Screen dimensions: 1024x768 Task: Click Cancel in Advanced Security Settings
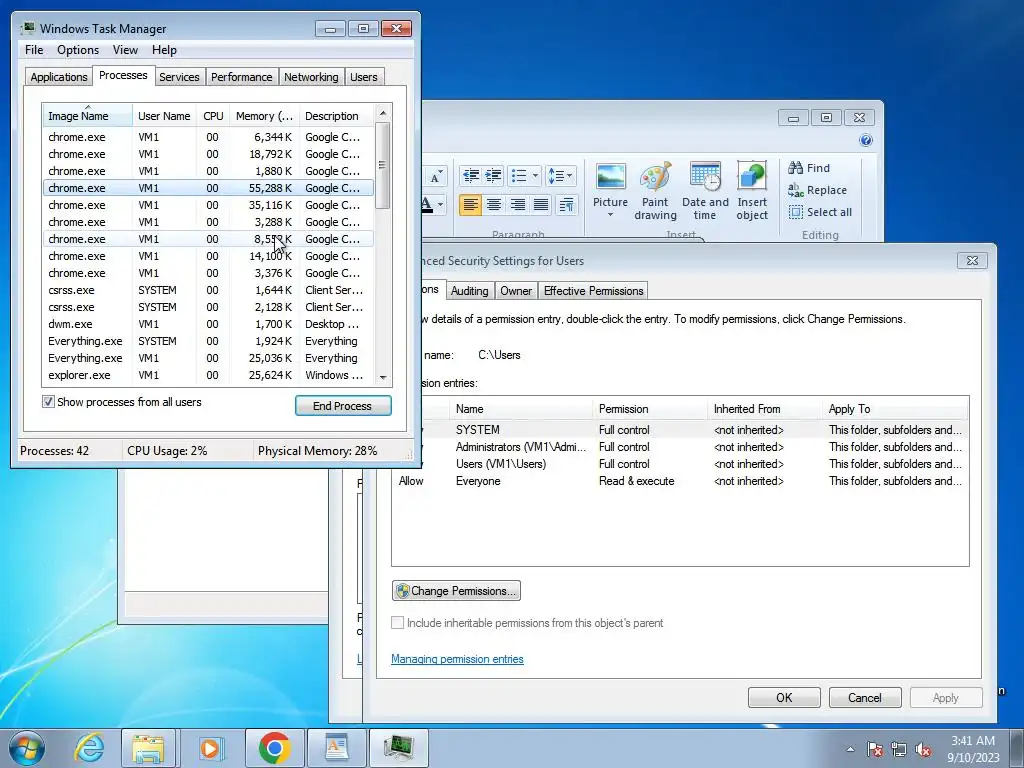point(865,697)
